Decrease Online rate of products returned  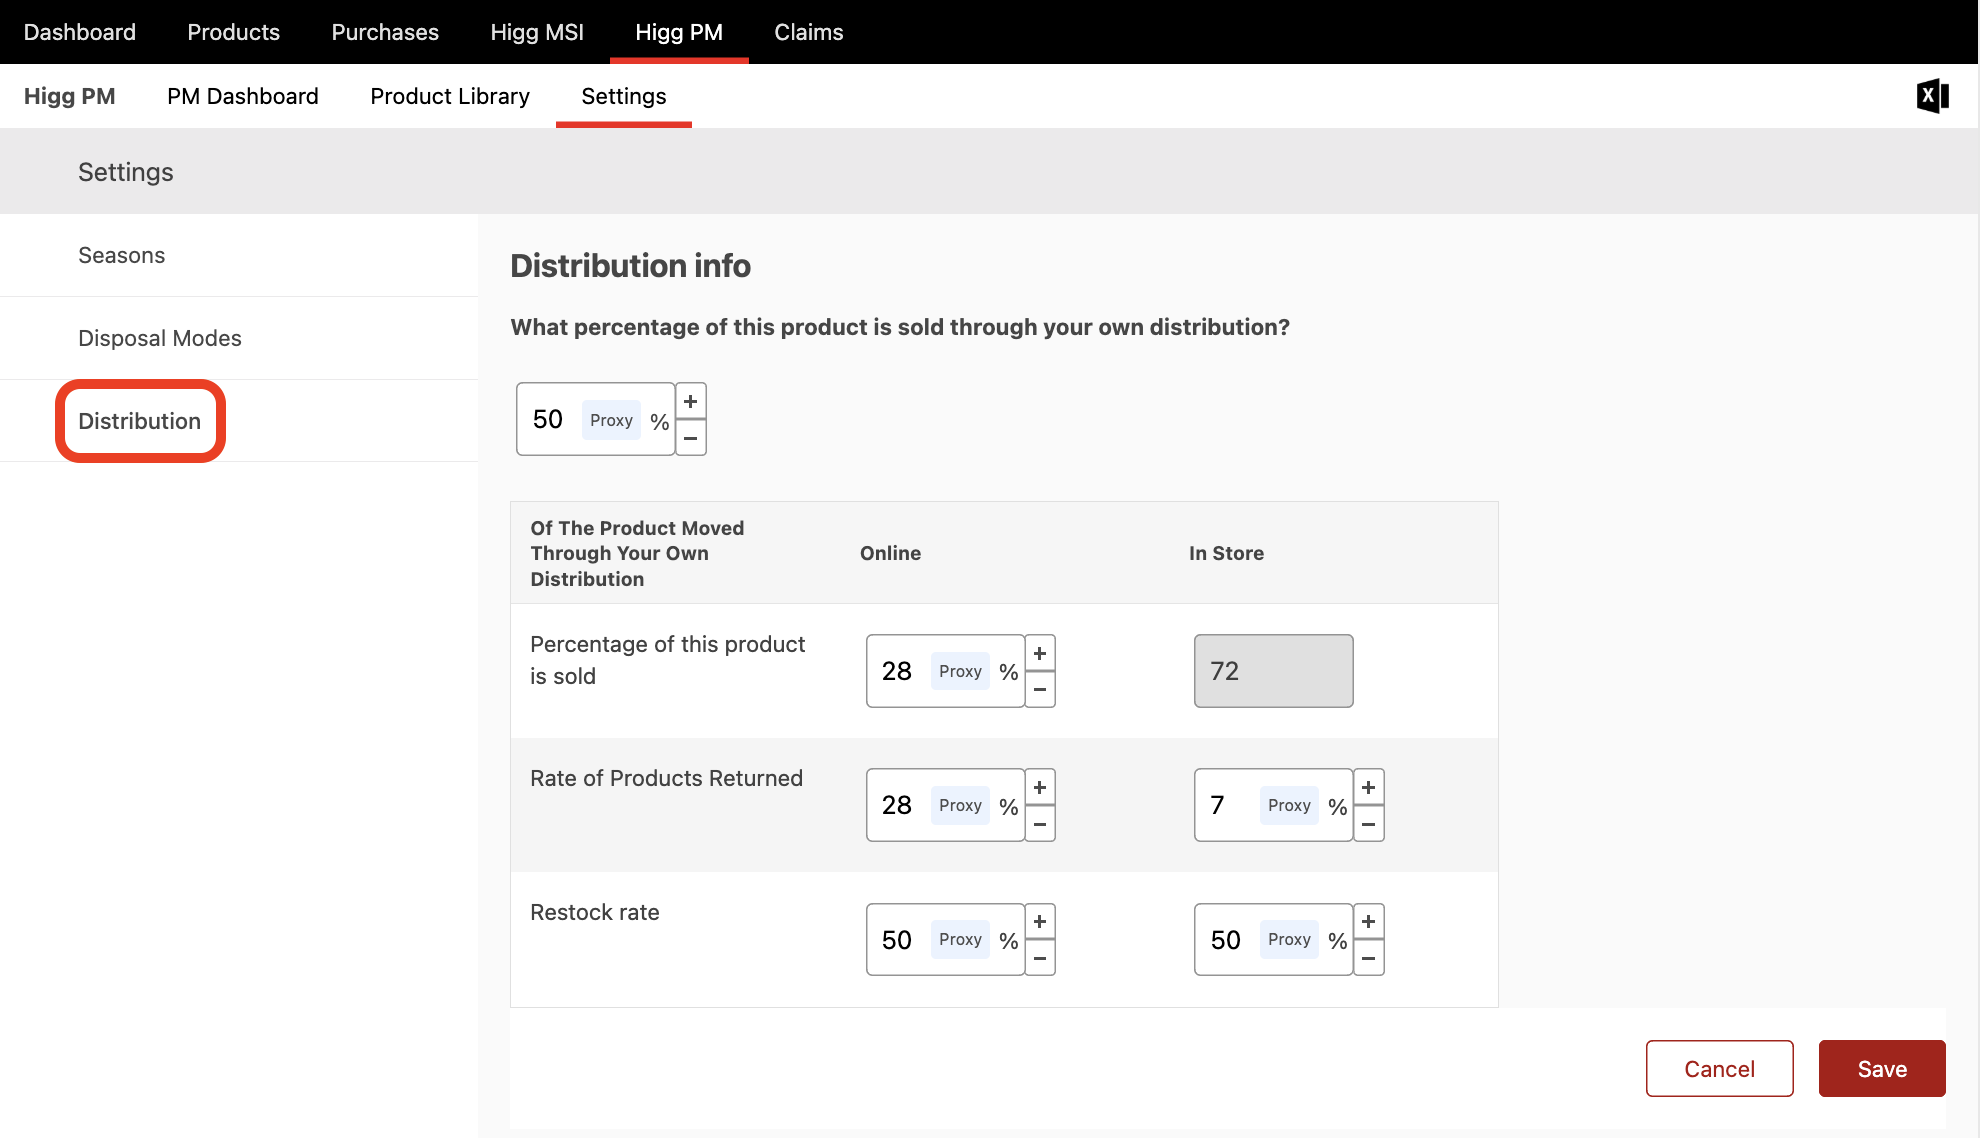point(1040,824)
